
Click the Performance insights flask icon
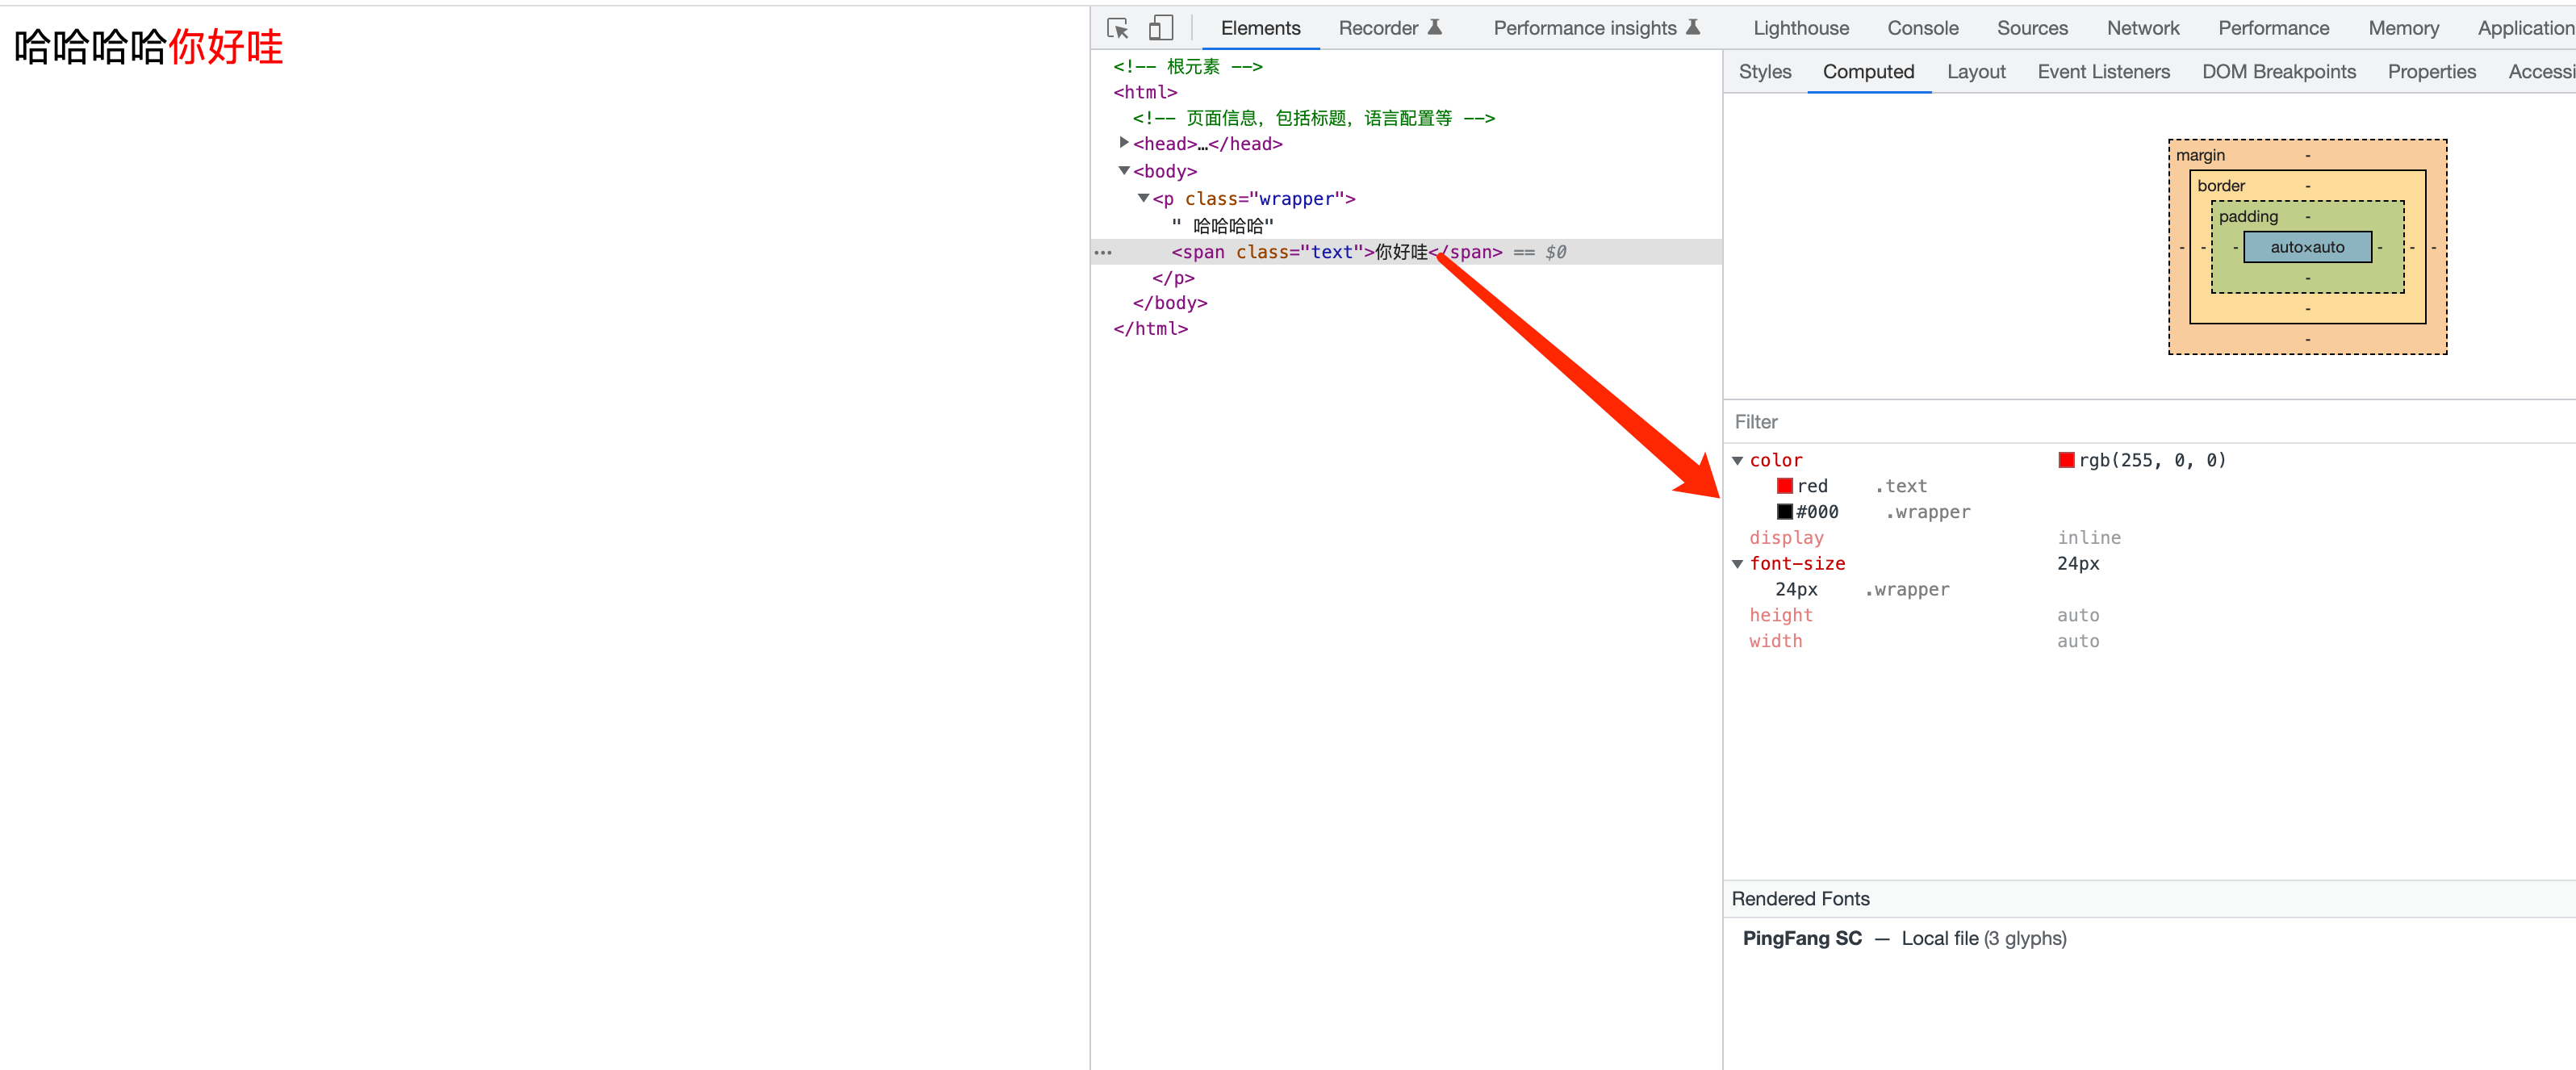[x=1692, y=27]
